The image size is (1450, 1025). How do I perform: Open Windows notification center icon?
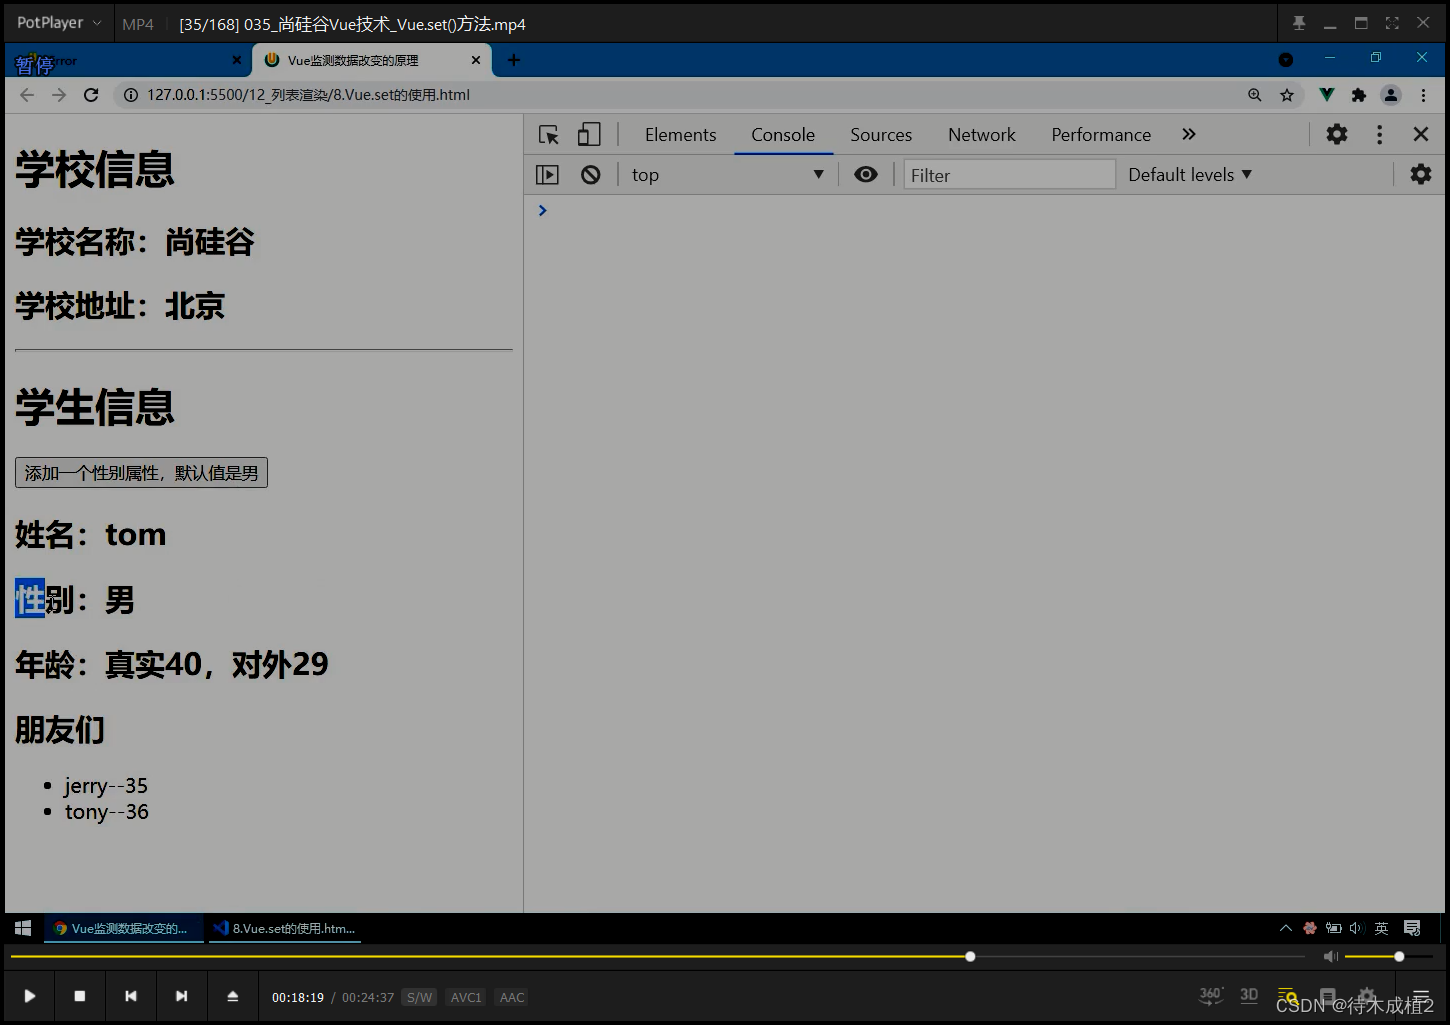coord(1412,928)
